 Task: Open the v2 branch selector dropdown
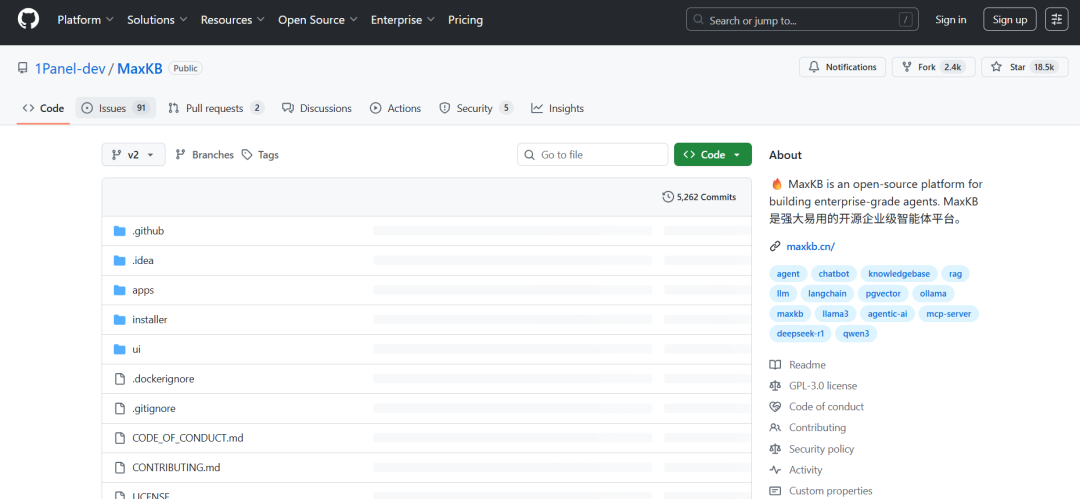click(x=134, y=155)
